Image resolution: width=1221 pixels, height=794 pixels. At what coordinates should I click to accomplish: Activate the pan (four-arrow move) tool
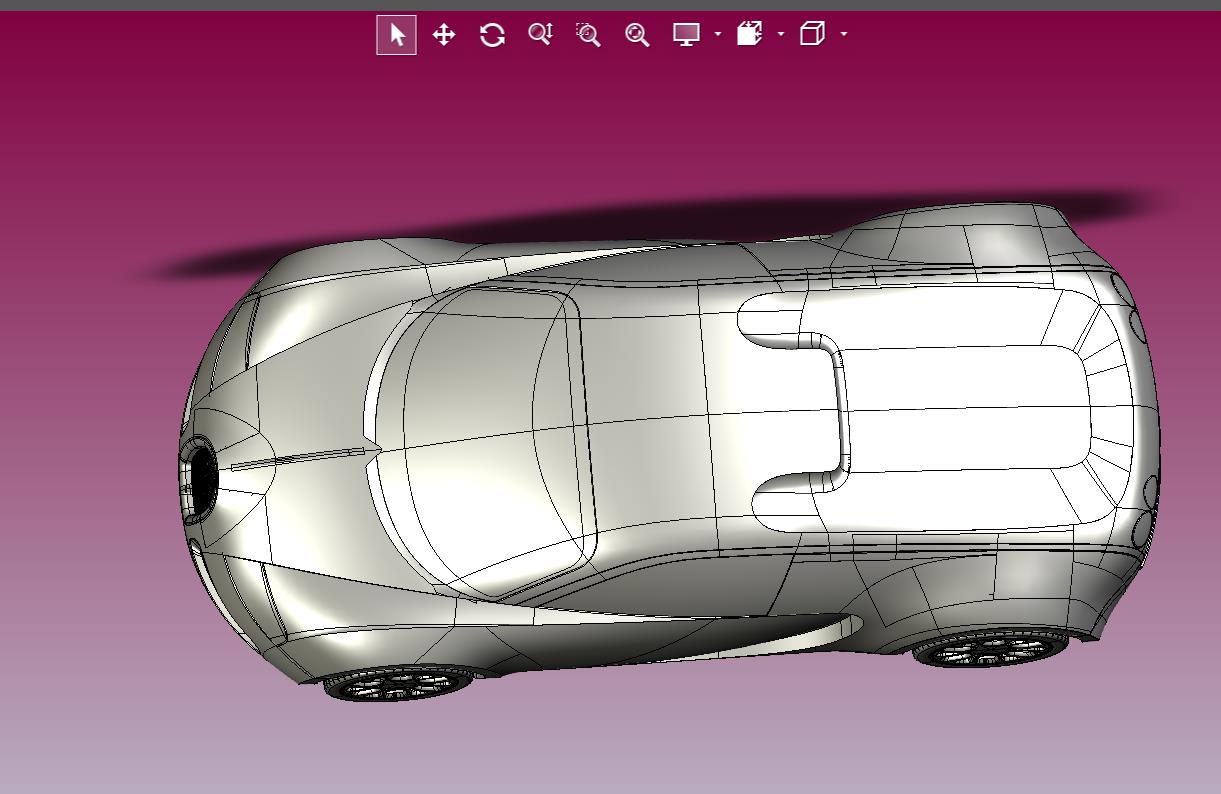(444, 35)
